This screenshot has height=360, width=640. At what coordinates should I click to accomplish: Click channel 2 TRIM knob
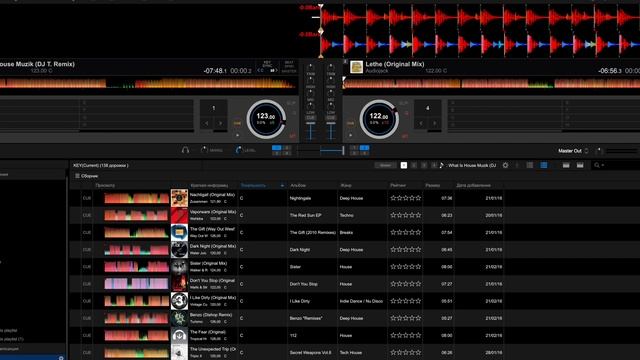tap(331, 67)
